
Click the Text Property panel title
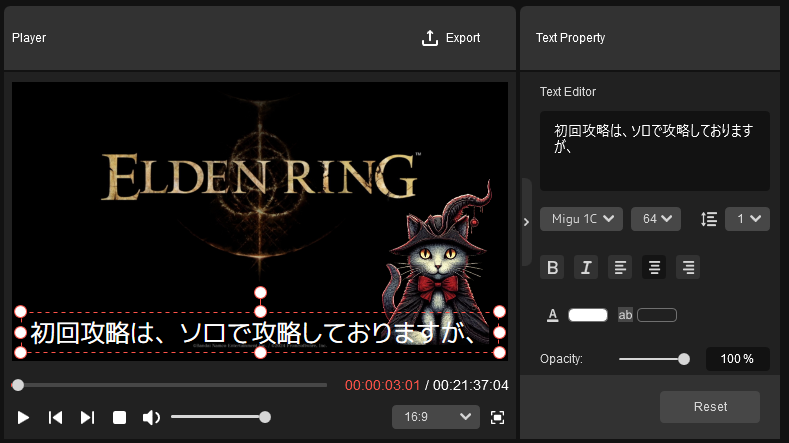pyautogui.click(x=570, y=38)
